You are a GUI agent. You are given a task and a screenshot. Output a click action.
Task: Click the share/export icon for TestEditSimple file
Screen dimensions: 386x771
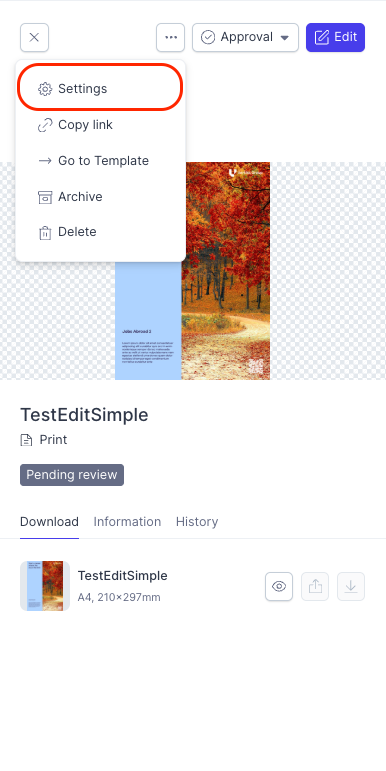pos(315,586)
